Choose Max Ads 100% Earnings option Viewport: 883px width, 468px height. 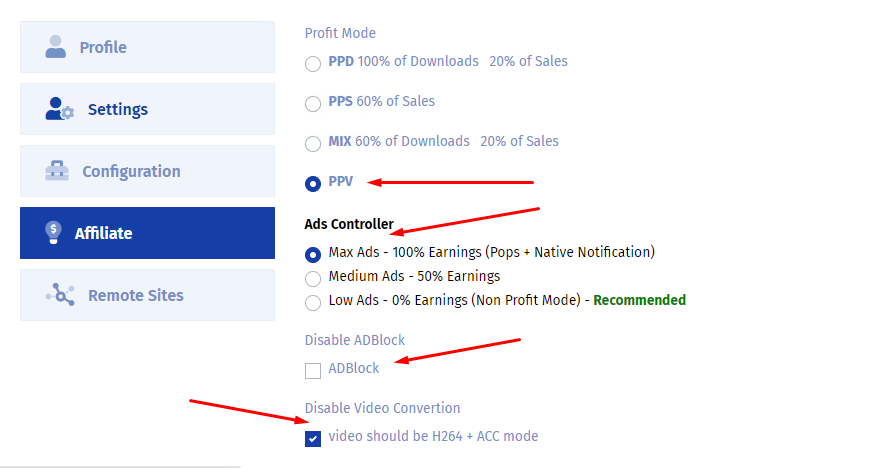pyautogui.click(x=313, y=253)
